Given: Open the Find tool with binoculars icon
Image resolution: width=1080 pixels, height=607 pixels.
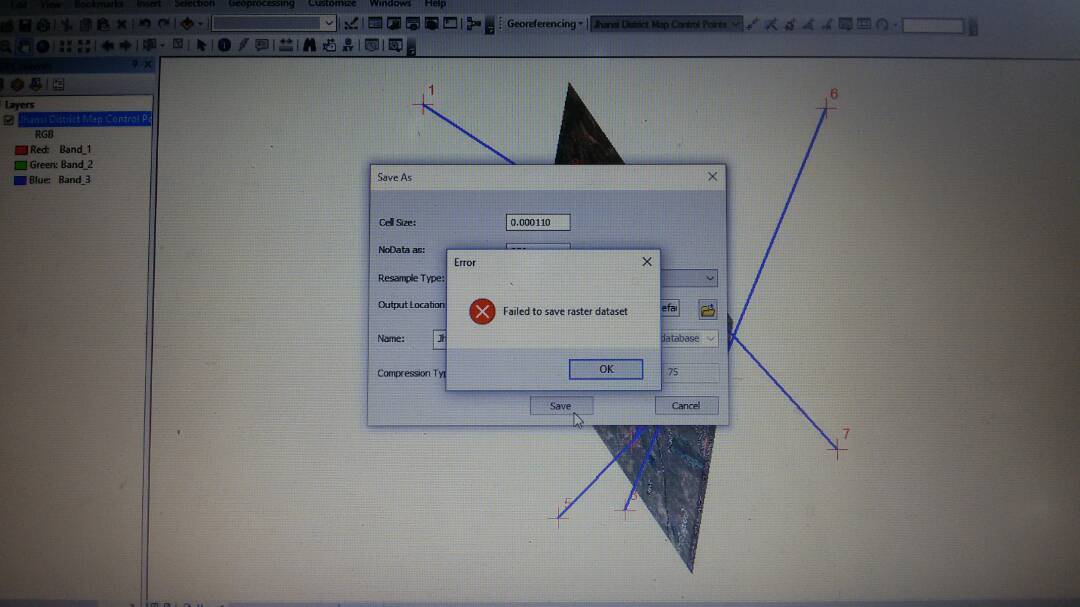Looking at the screenshot, I should click(x=308, y=44).
